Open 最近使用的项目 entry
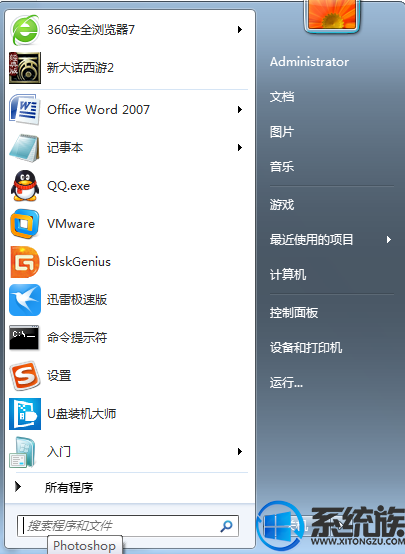The height and width of the screenshot is (554, 405). pos(311,240)
